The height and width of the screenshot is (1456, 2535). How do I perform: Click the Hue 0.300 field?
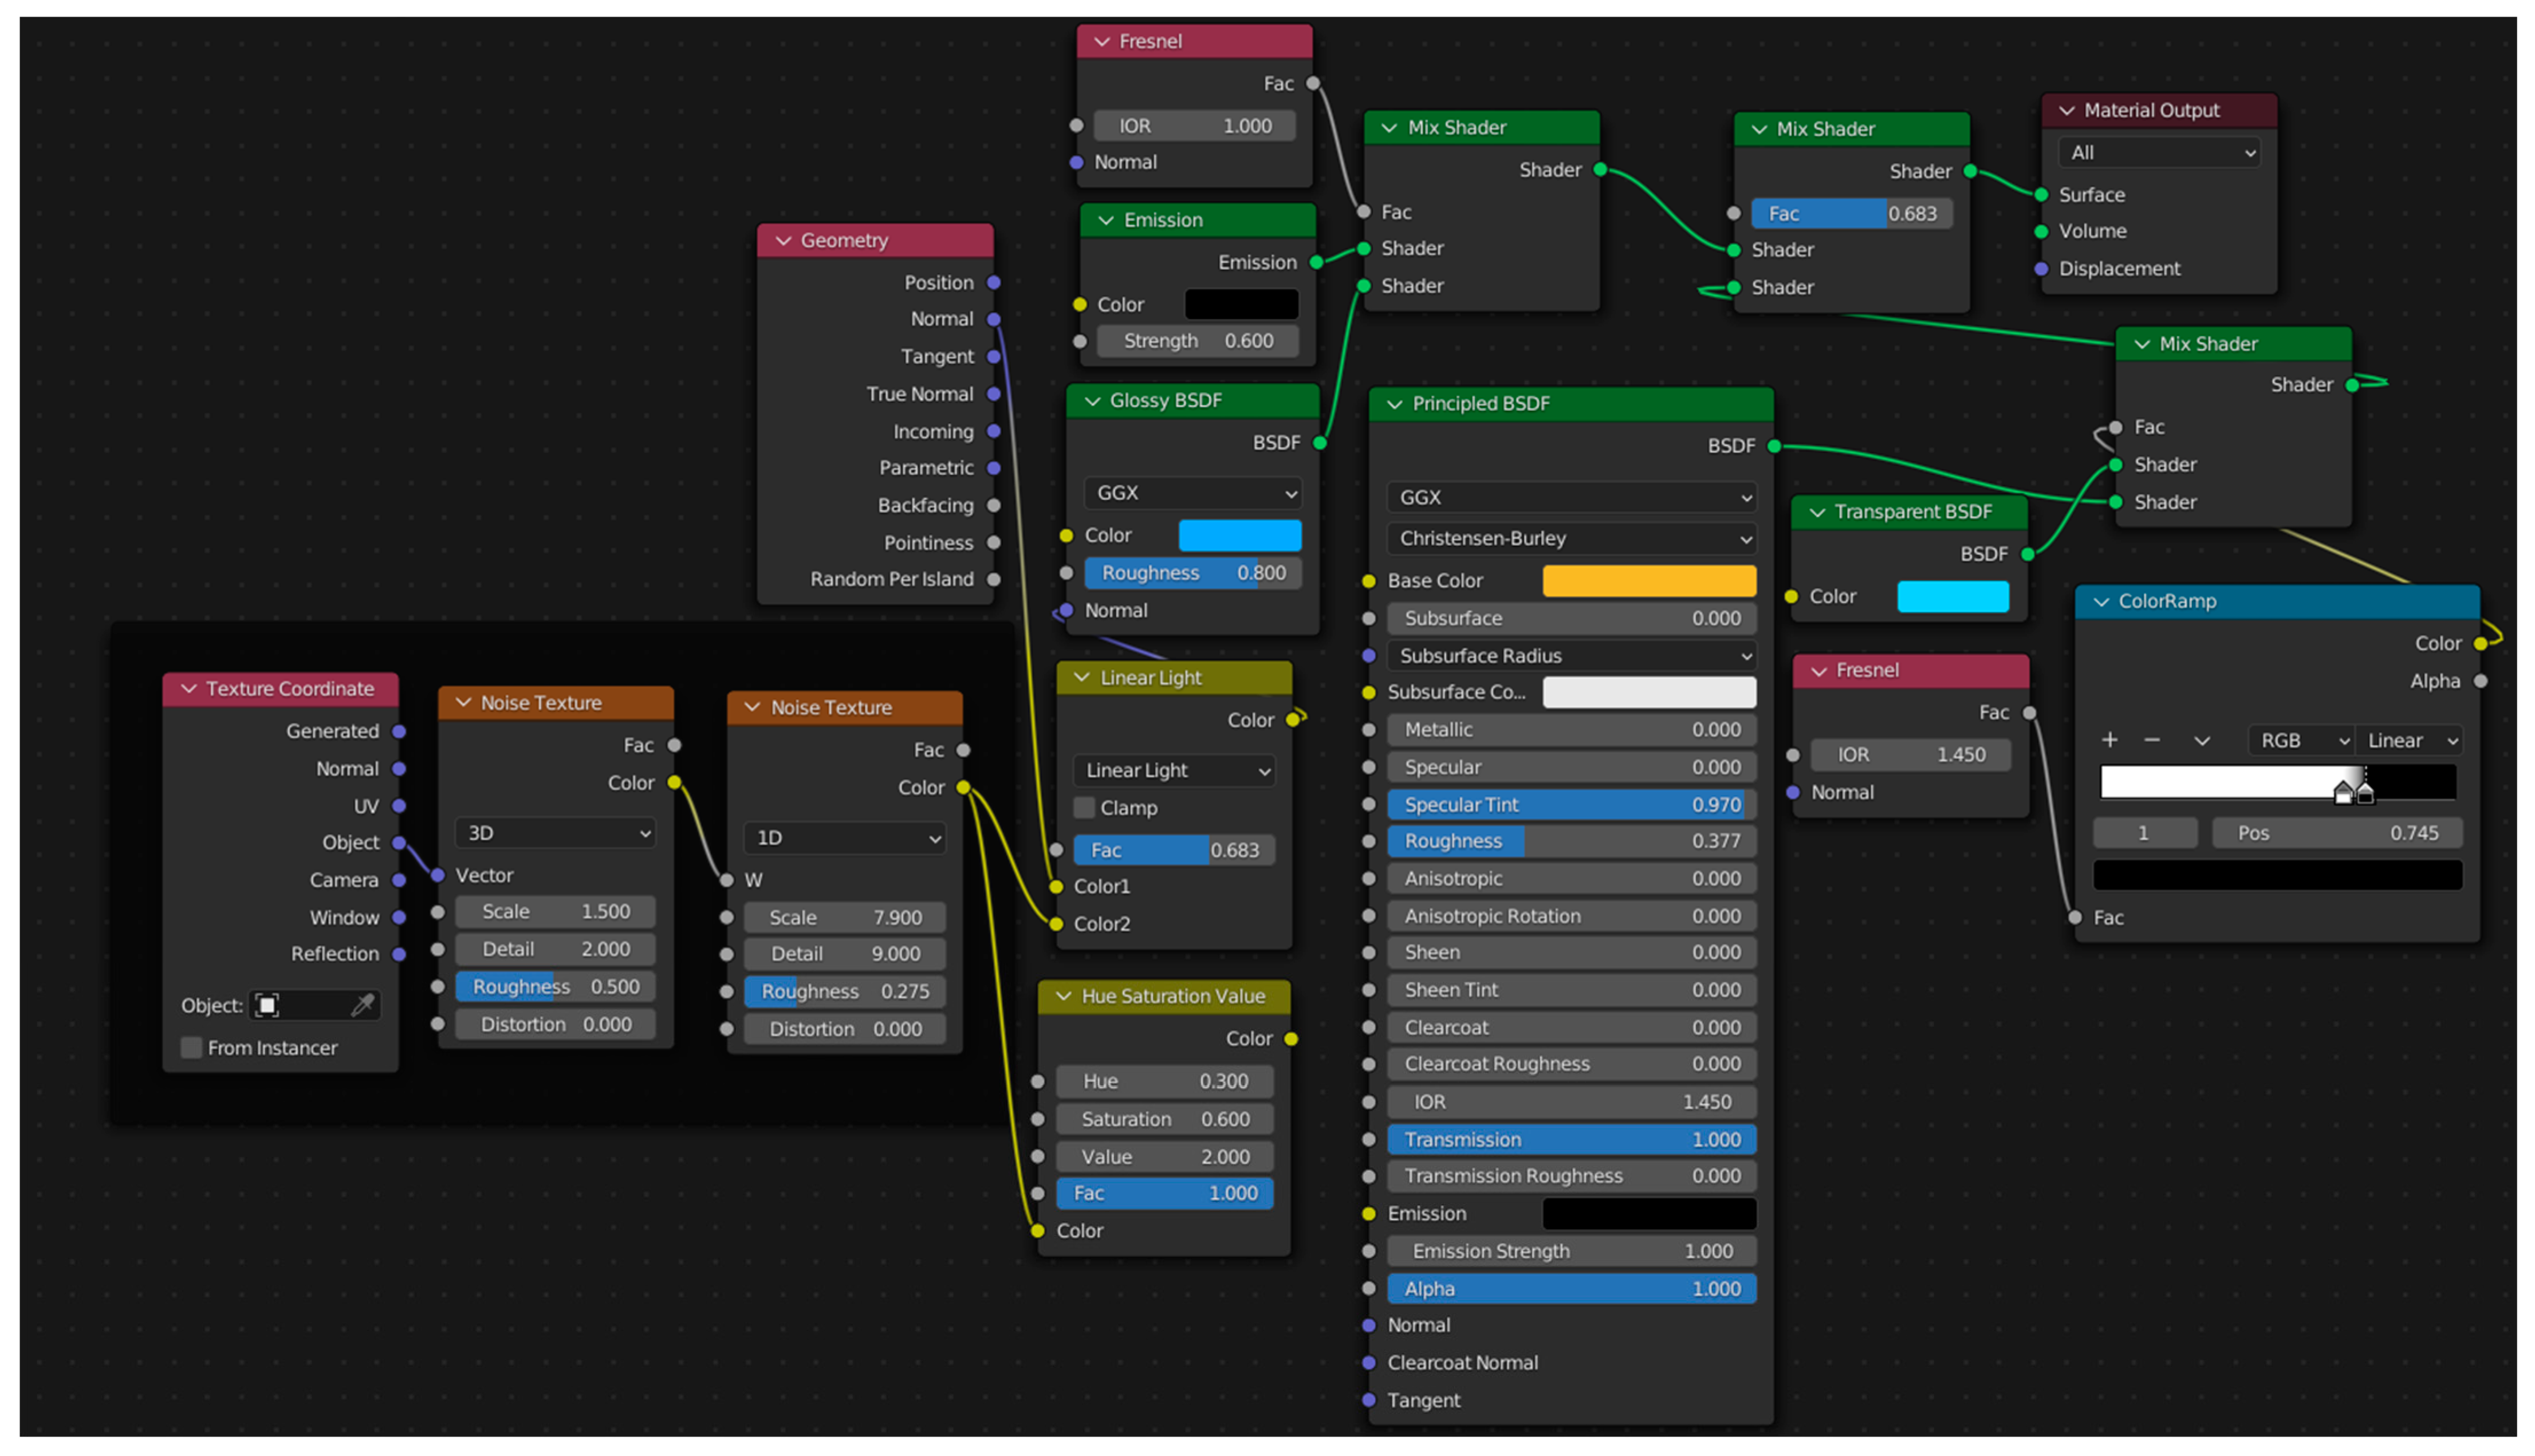click(1165, 1082)
